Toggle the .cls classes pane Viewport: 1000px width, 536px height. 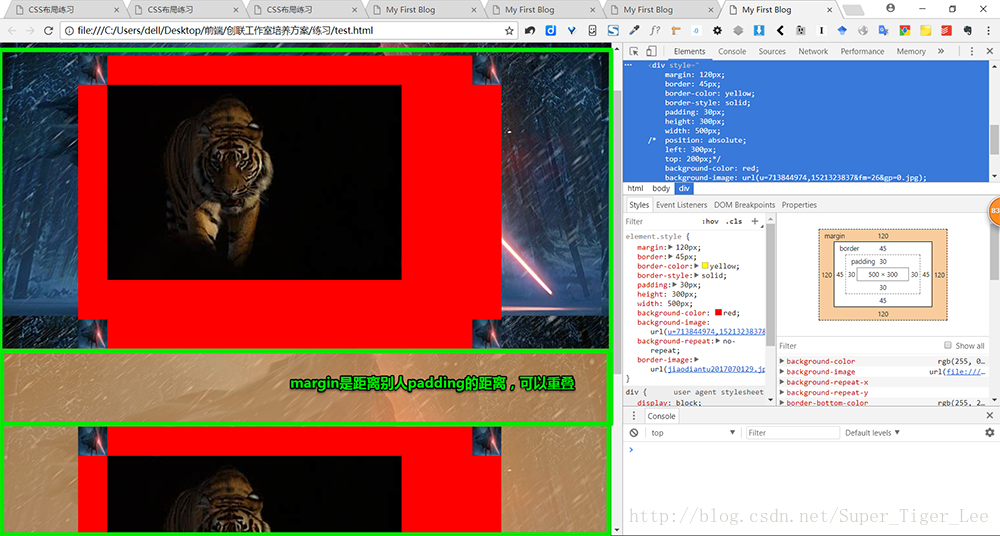pos(734,221)
